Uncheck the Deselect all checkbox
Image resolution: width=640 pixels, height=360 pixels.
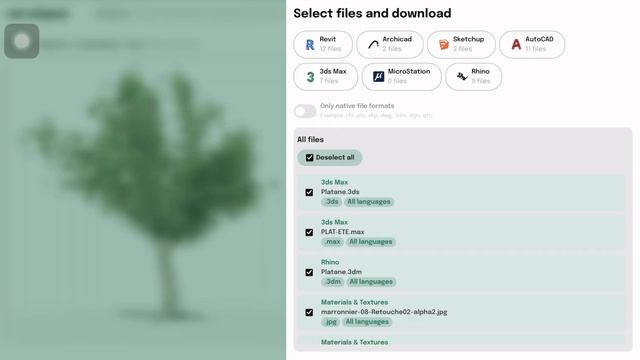[309, 158]
